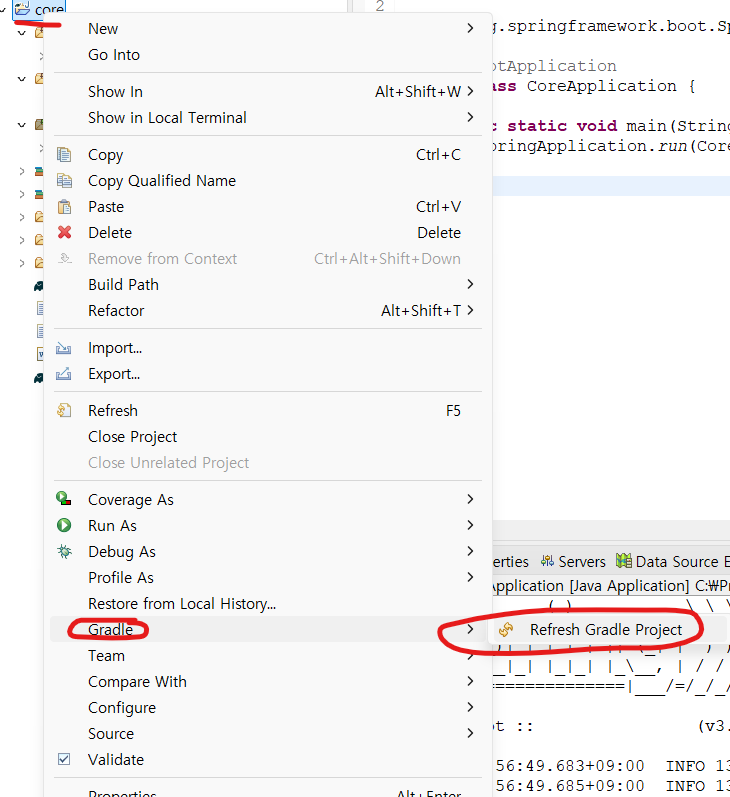This screenshot has height=797, width=730.
Task: Click the green Run As icon
Action: click(x=64, y=525)
